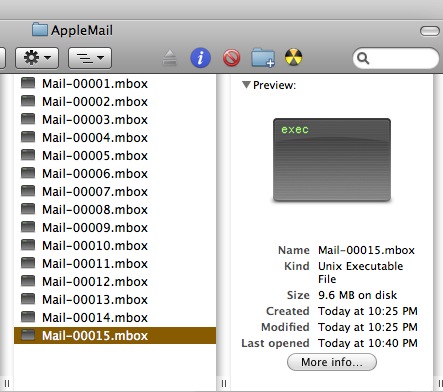The height and width of the screenshot is (392, 443).
Task: Click the file icon beside Mail-00010.mbox
Action: (x=28, y=245)
